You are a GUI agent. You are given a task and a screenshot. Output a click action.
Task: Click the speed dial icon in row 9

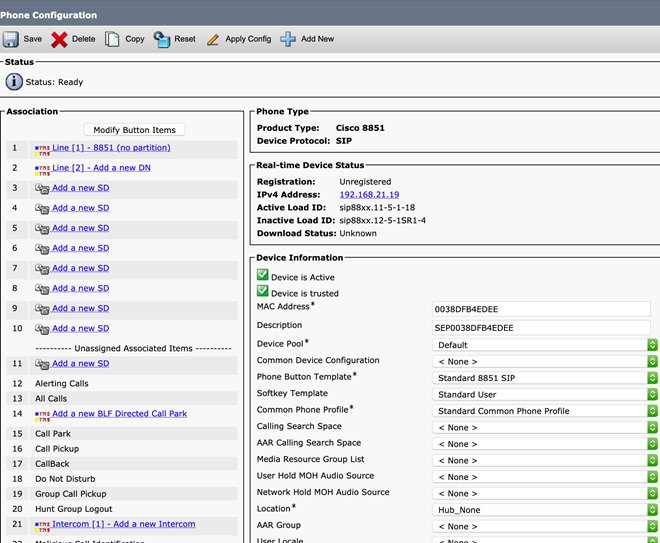42,309
